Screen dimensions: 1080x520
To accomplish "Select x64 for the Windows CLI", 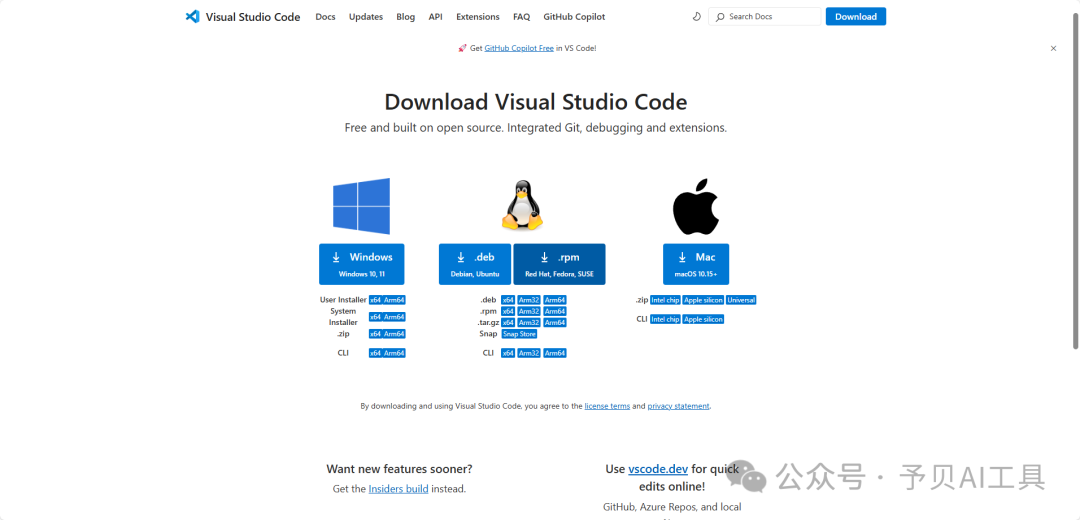I will pos(375,353).
